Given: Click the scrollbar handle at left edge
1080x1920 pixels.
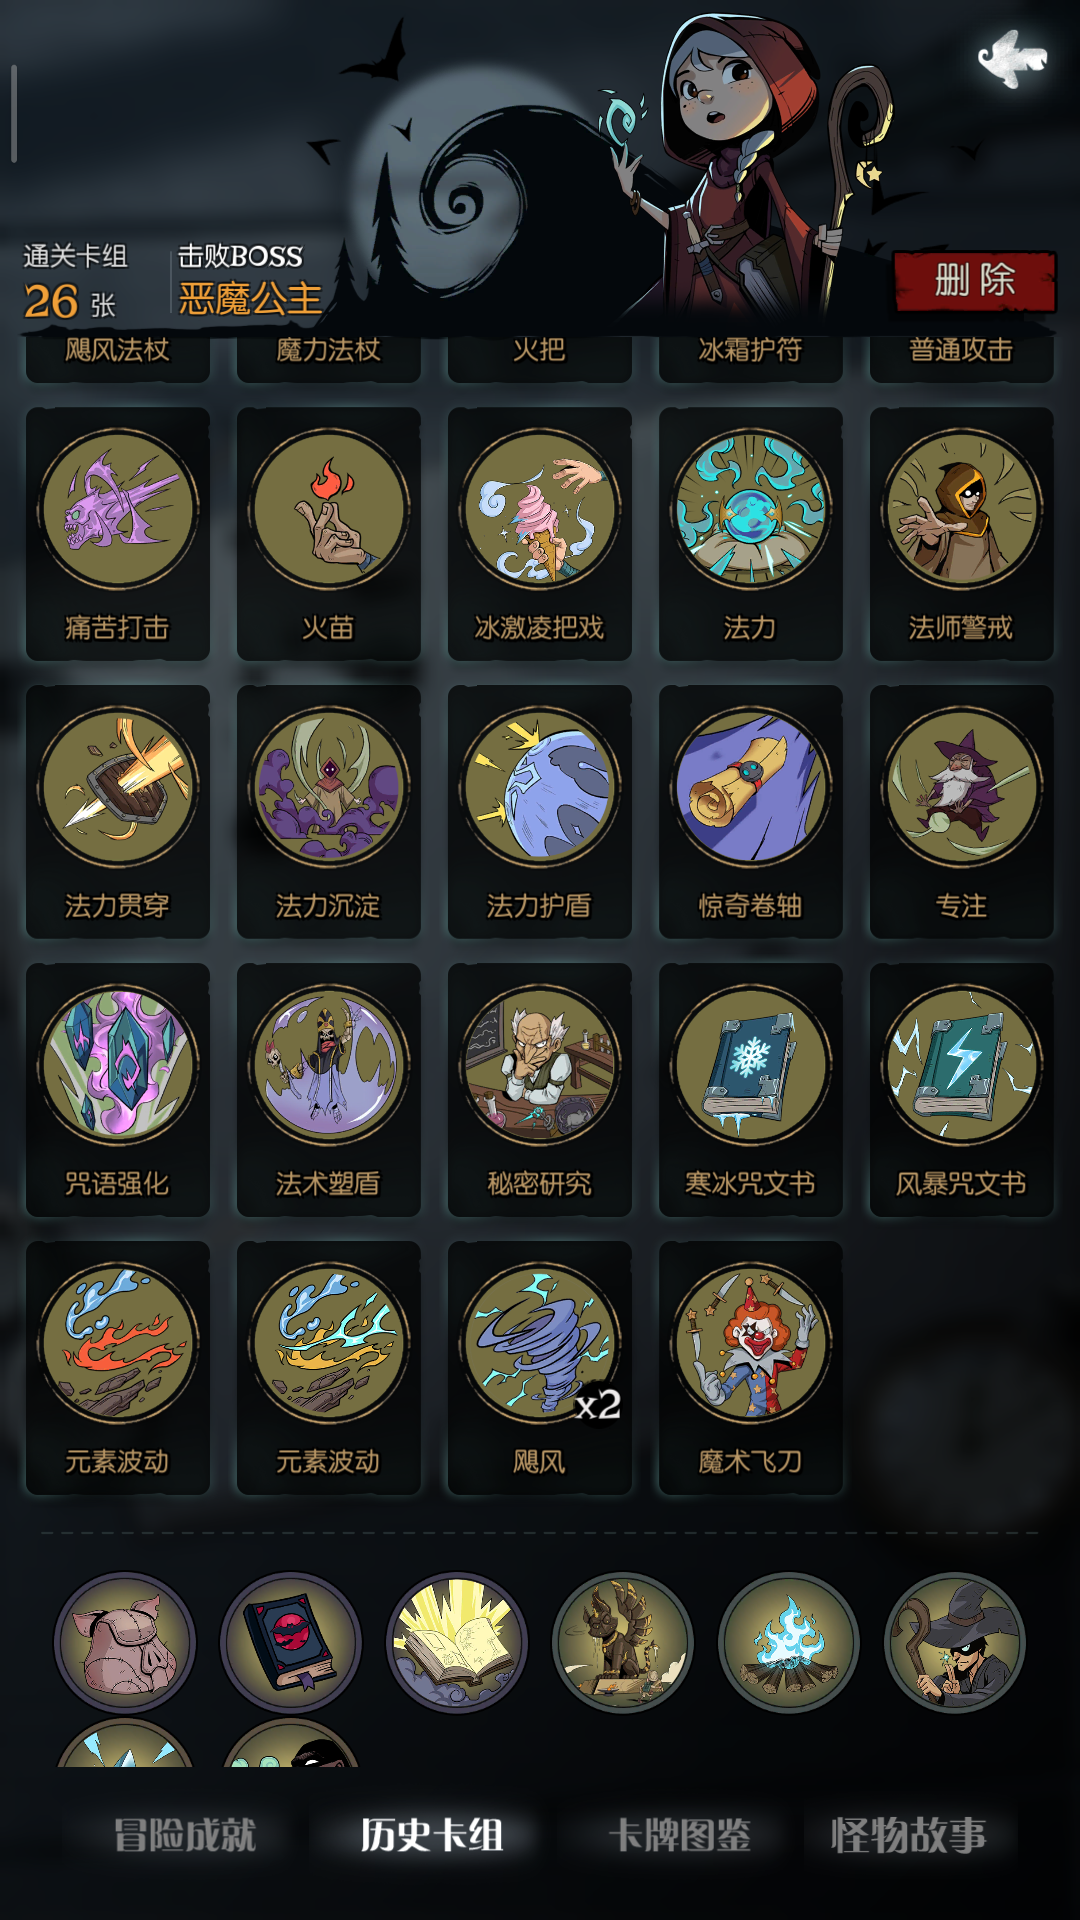Looking at the screenshot, I should click(x=14, y=113).
